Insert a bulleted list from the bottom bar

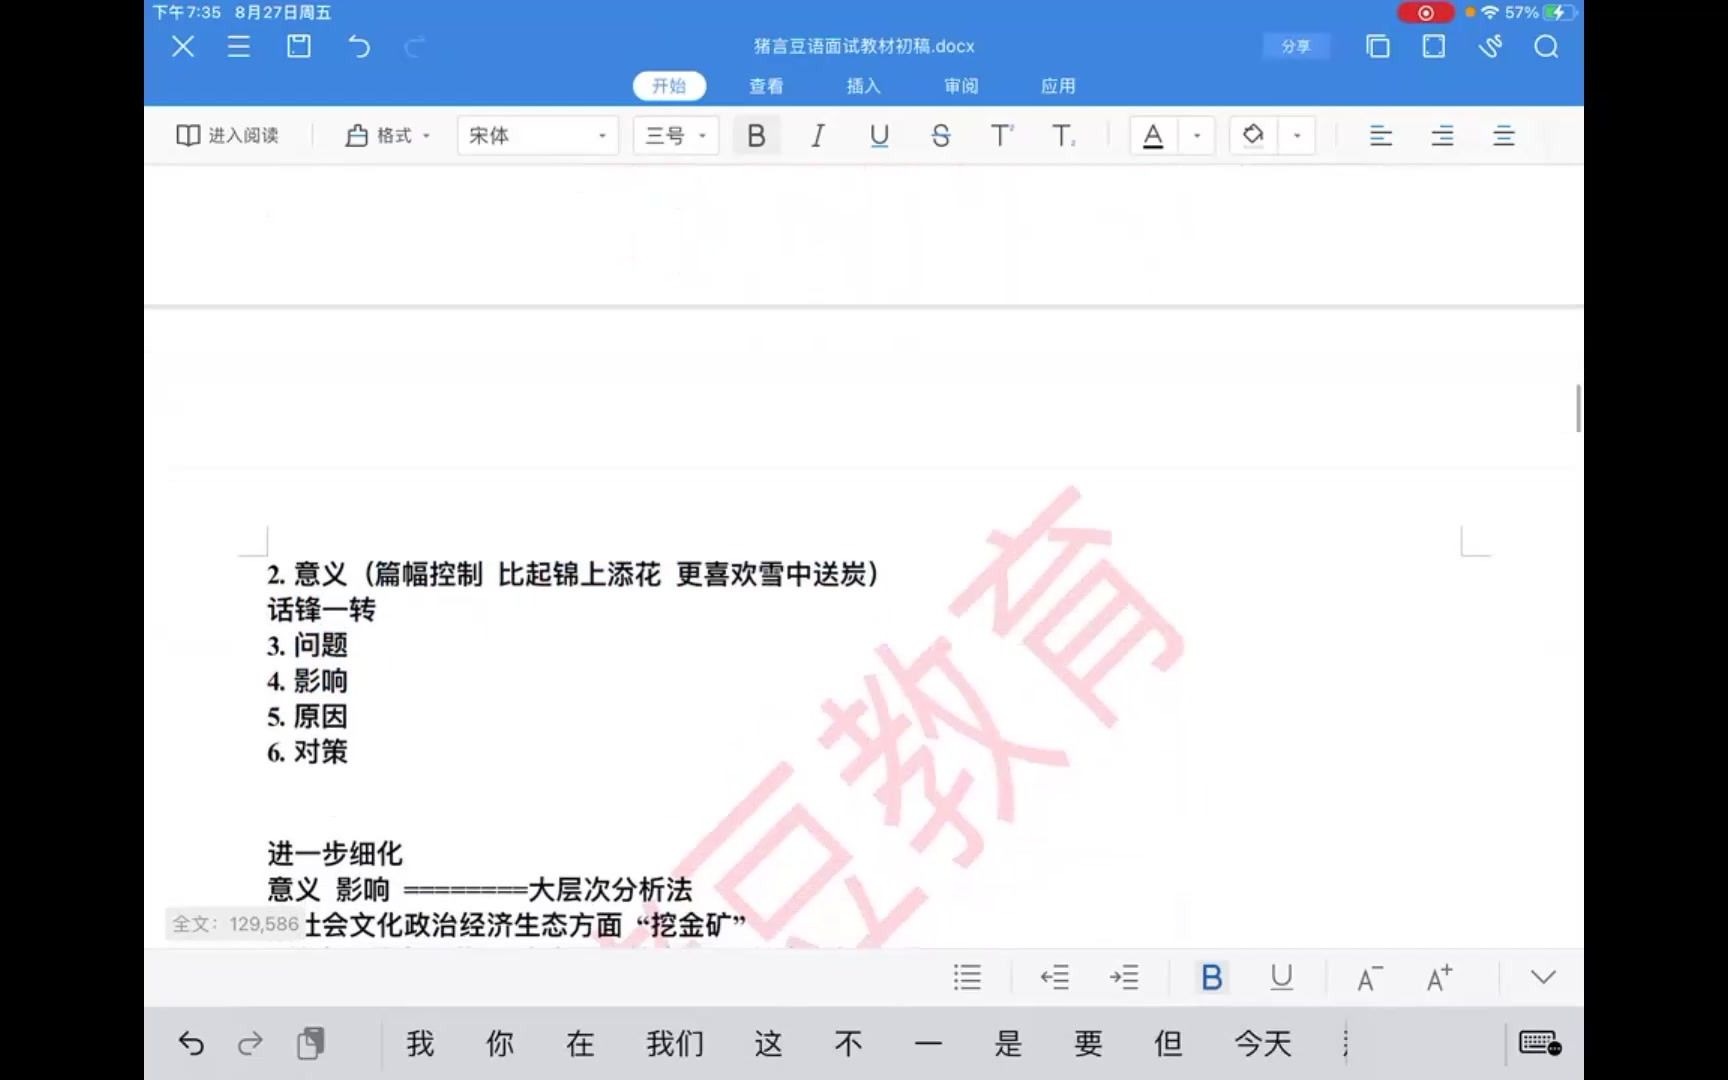coord(967,977)
